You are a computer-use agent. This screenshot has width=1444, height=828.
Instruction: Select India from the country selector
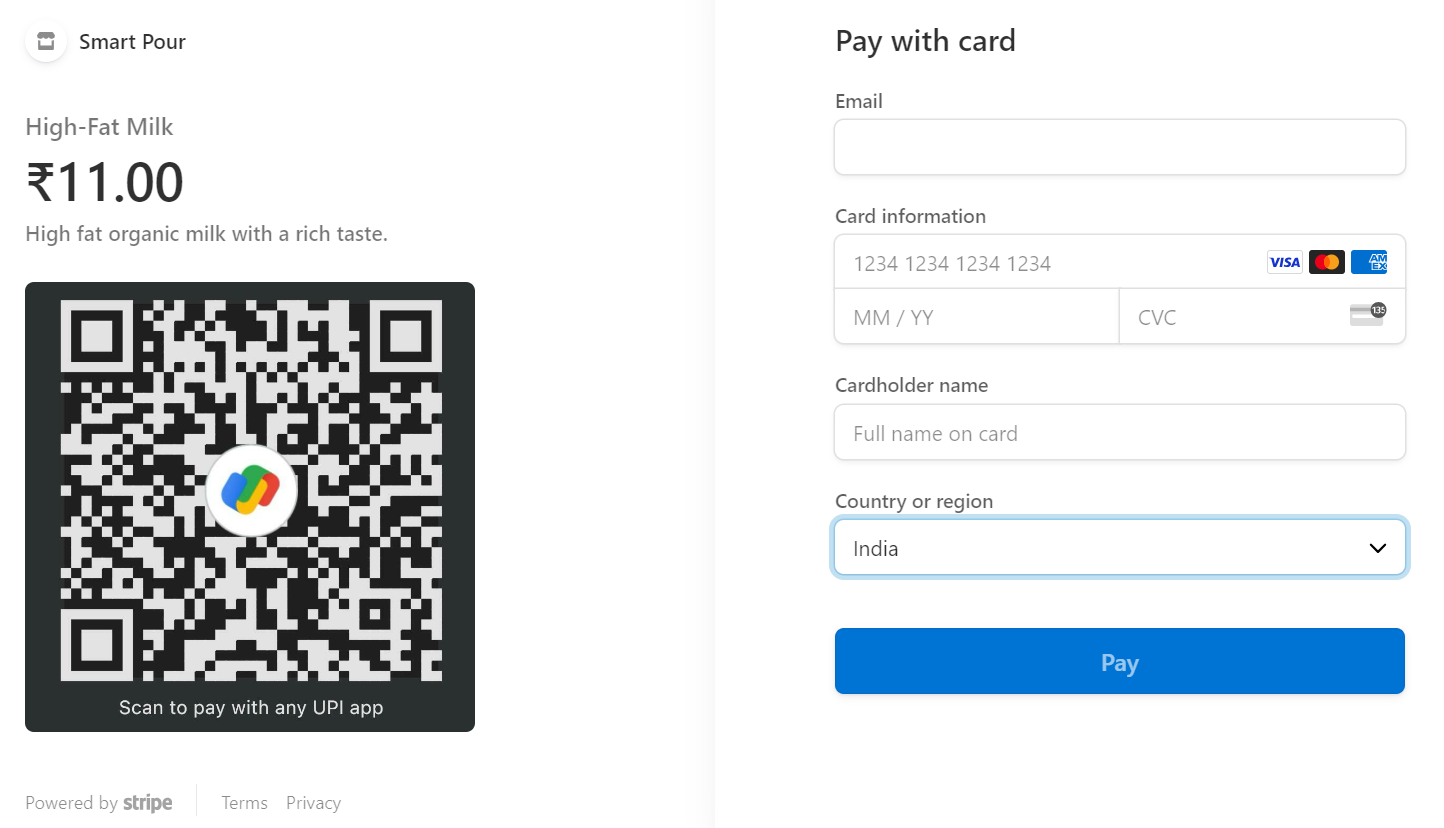(x=1120, y=547)
